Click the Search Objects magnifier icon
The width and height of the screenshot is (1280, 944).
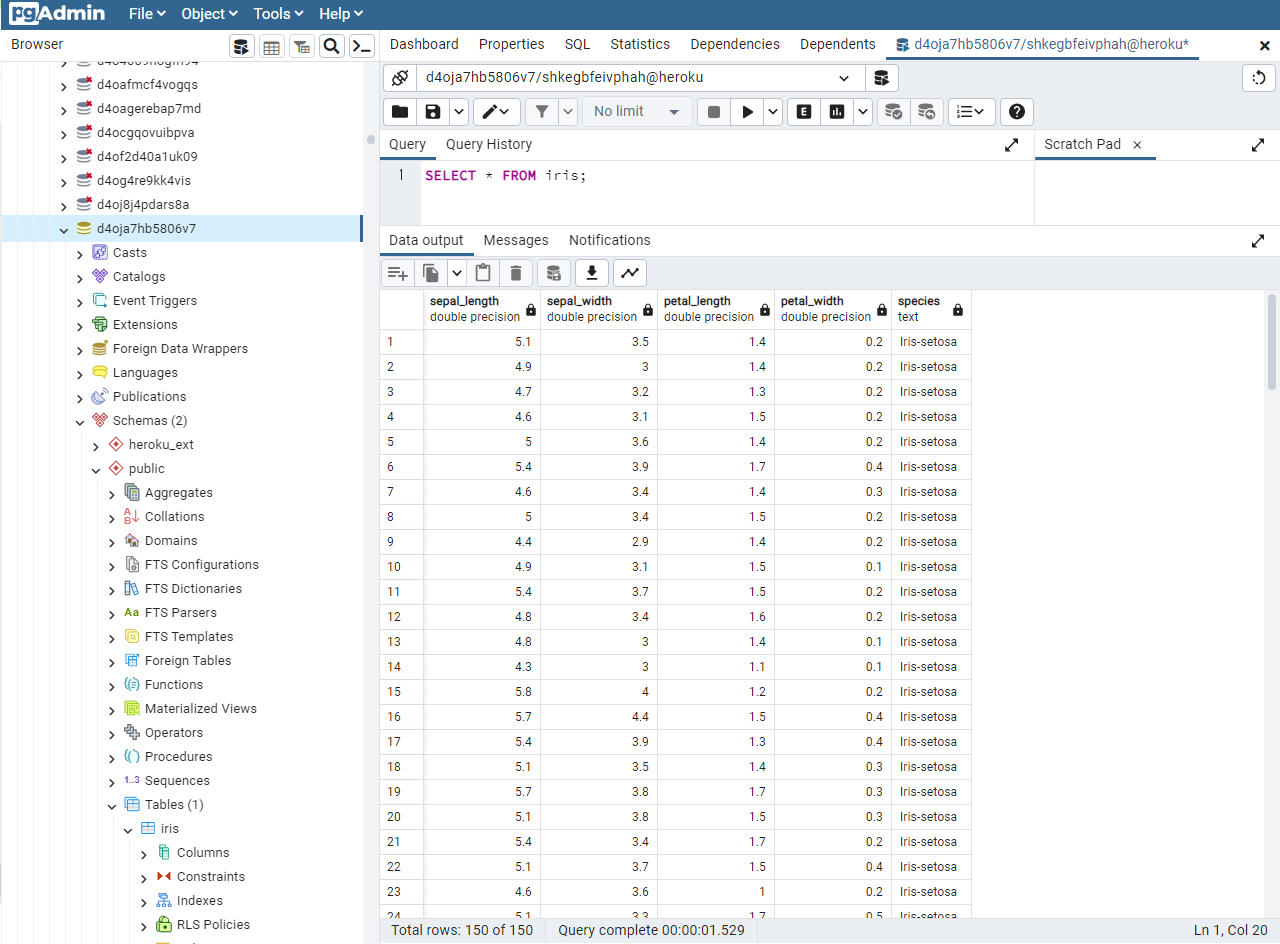click(x=331, y=46)
